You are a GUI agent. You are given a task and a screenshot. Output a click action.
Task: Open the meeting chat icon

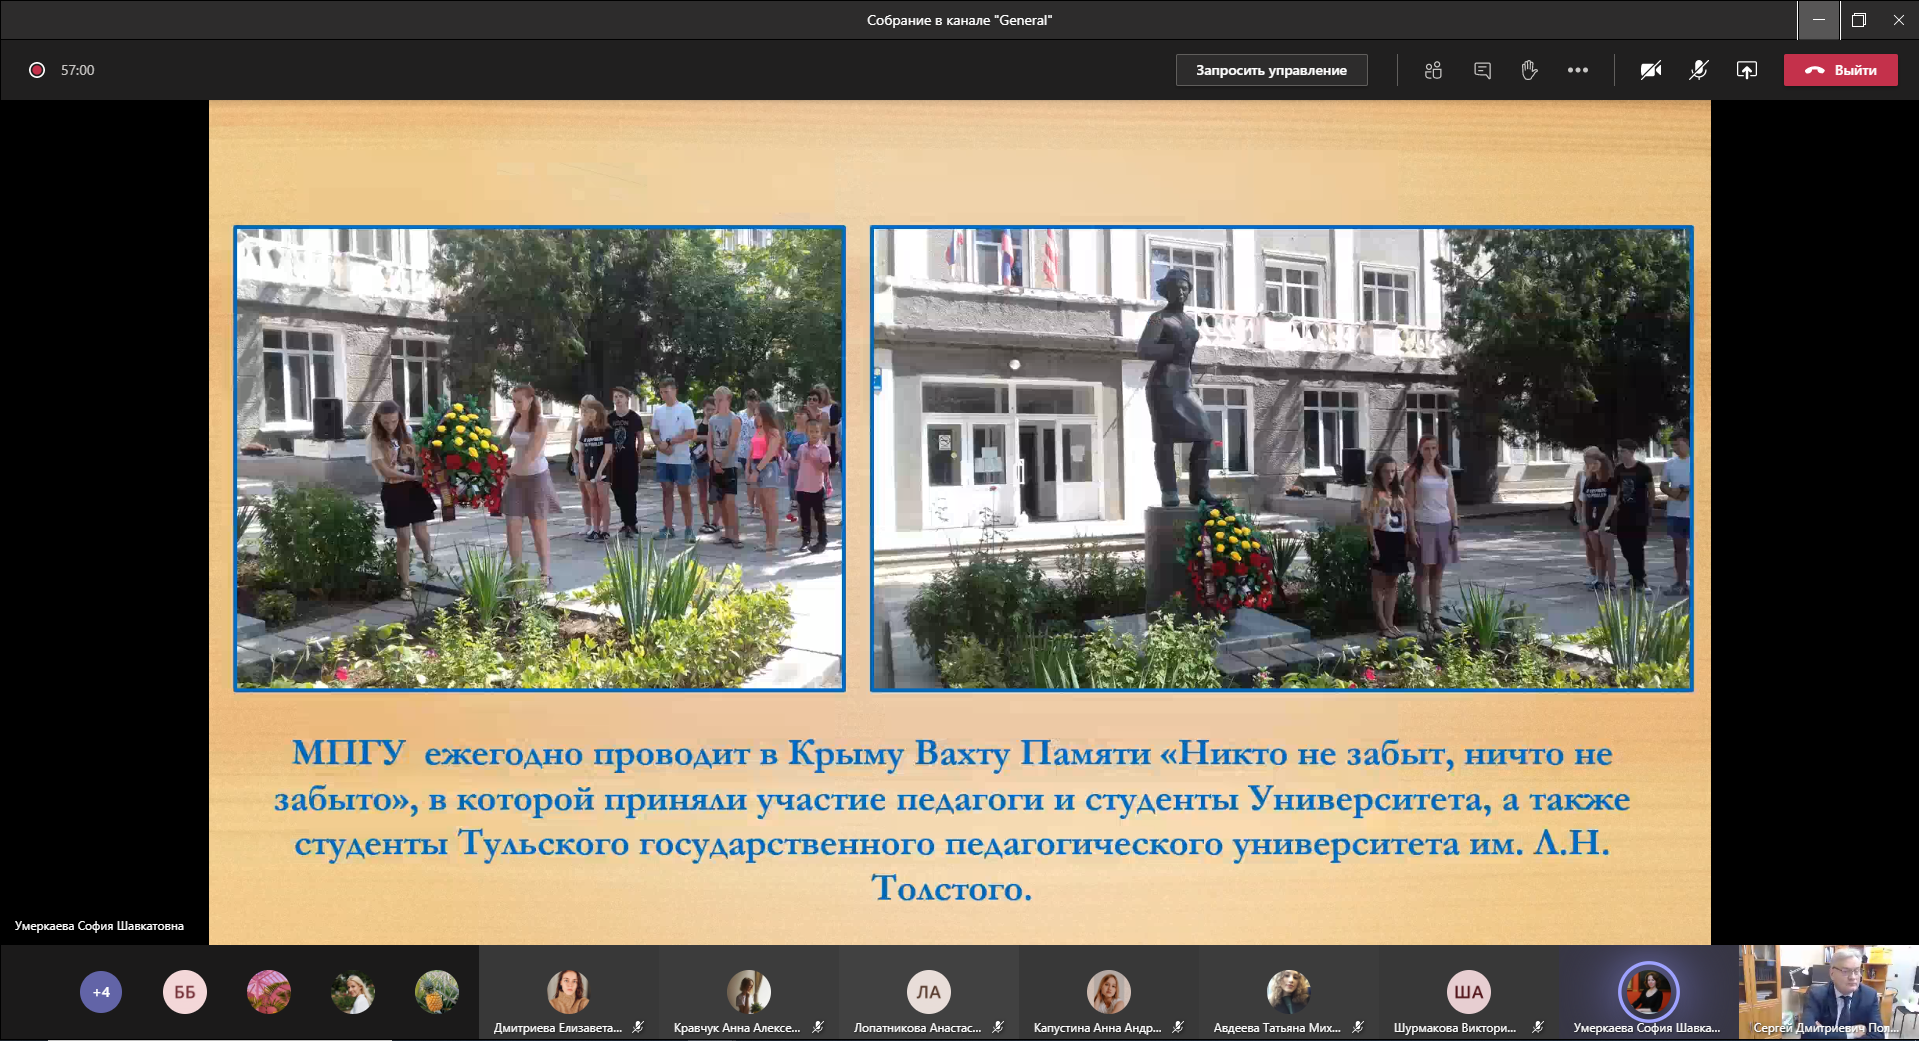tap(1482, 70)
